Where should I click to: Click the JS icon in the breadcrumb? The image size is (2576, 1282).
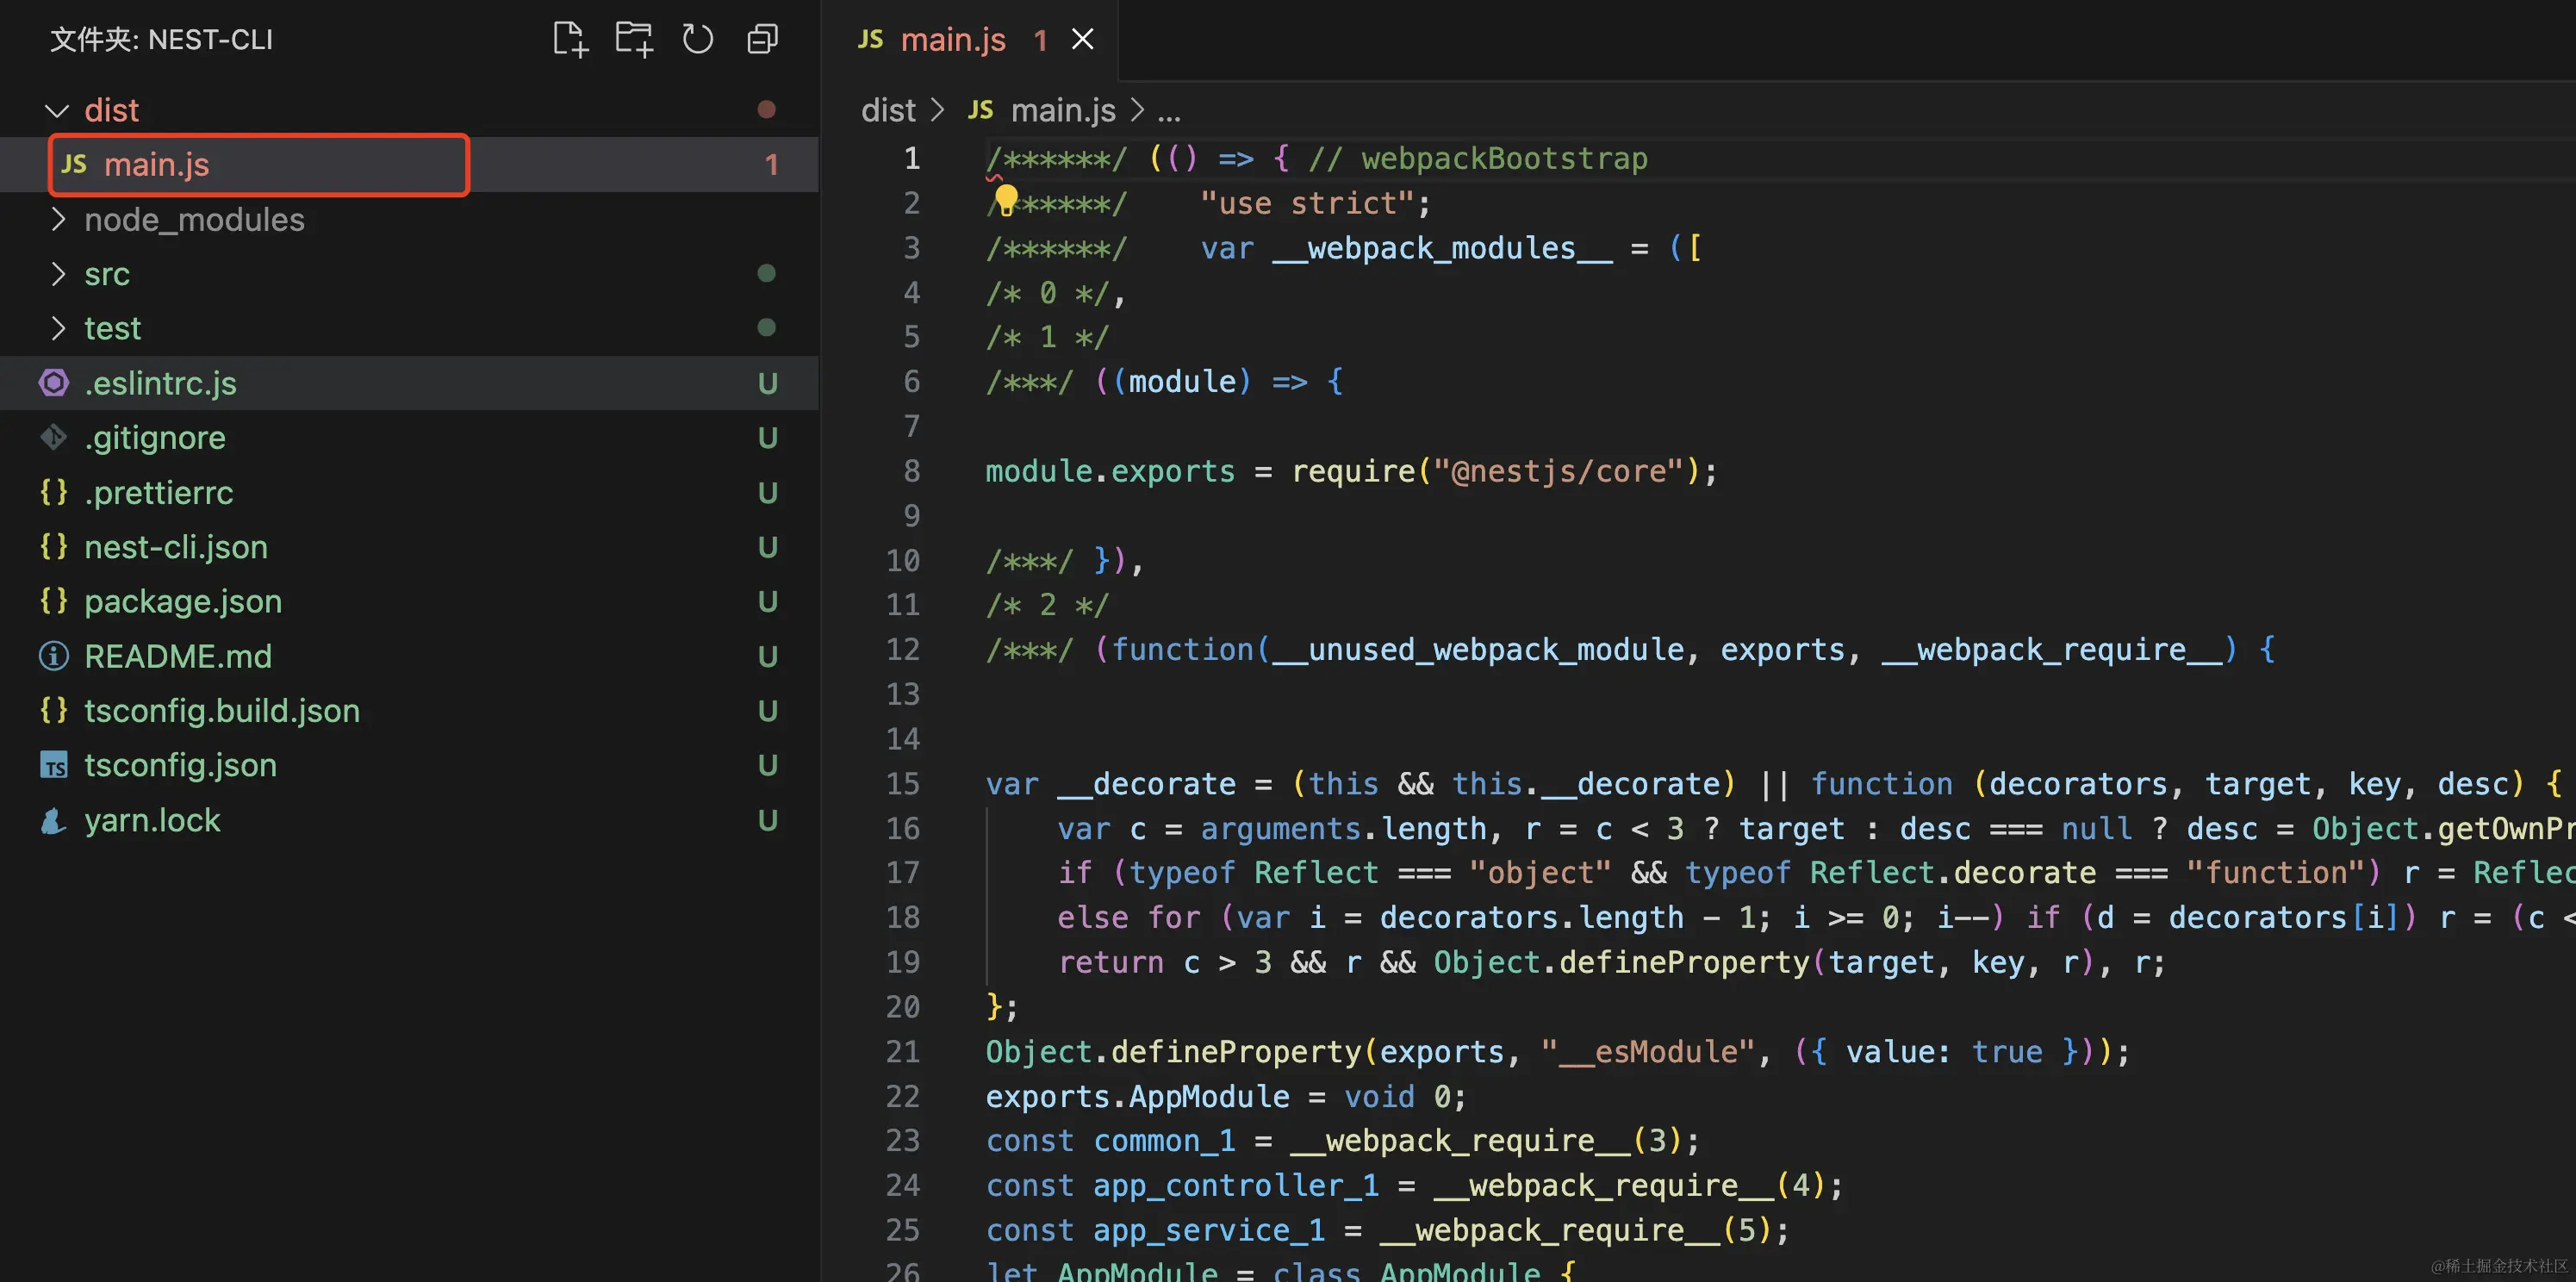pyautogui.click(x=980, y=110)
